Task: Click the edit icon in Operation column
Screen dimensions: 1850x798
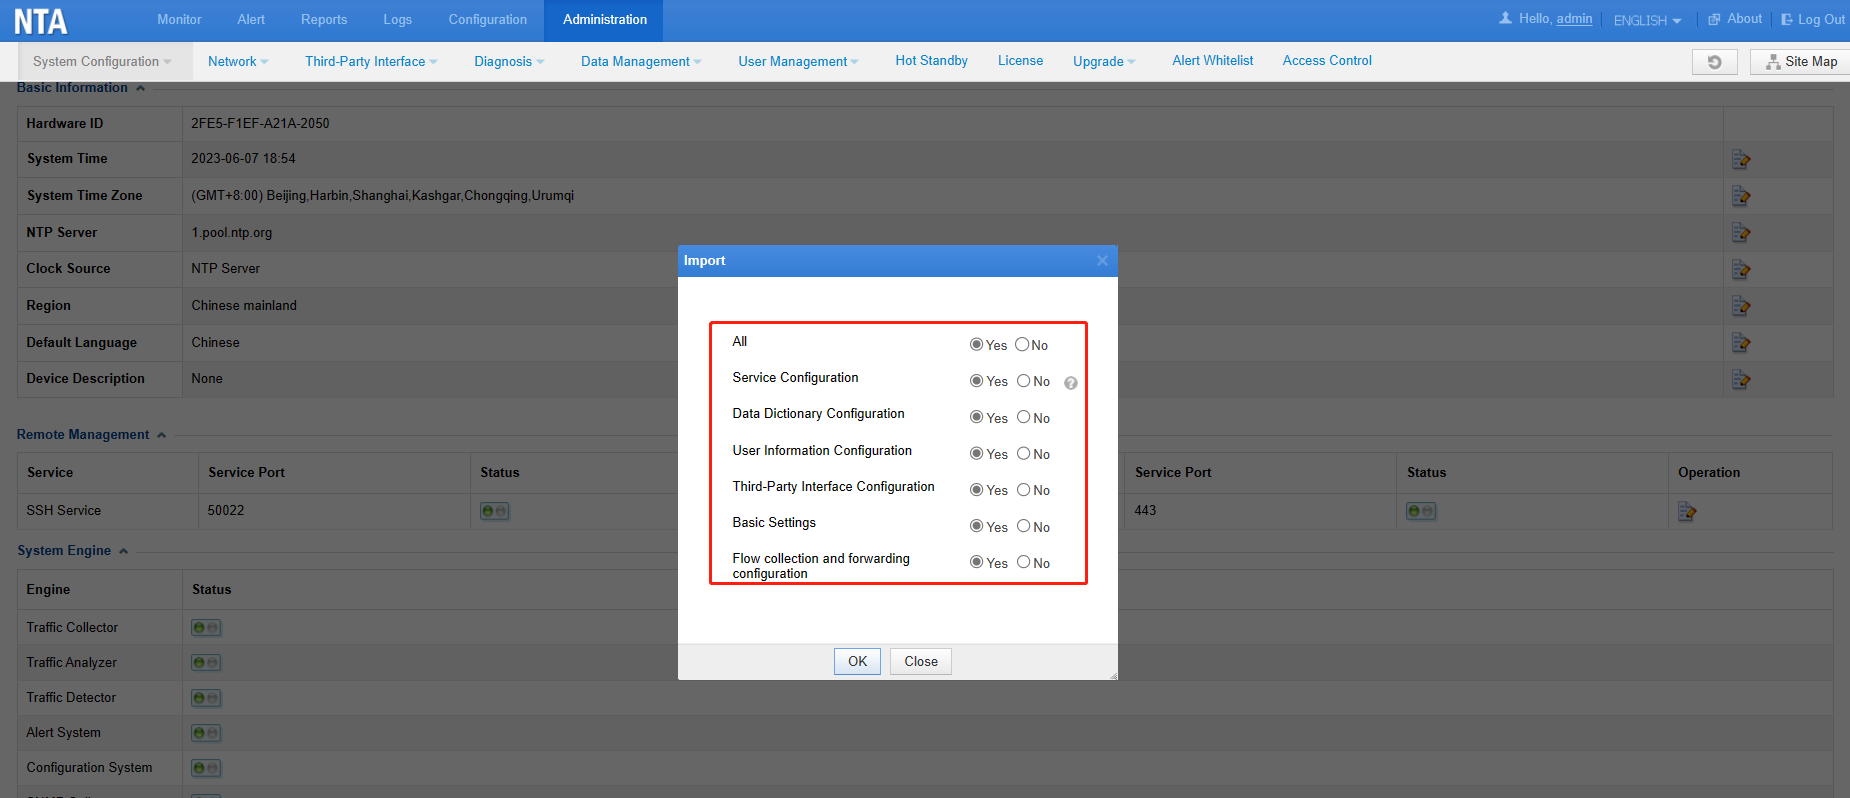Action: coord(1687,512)
